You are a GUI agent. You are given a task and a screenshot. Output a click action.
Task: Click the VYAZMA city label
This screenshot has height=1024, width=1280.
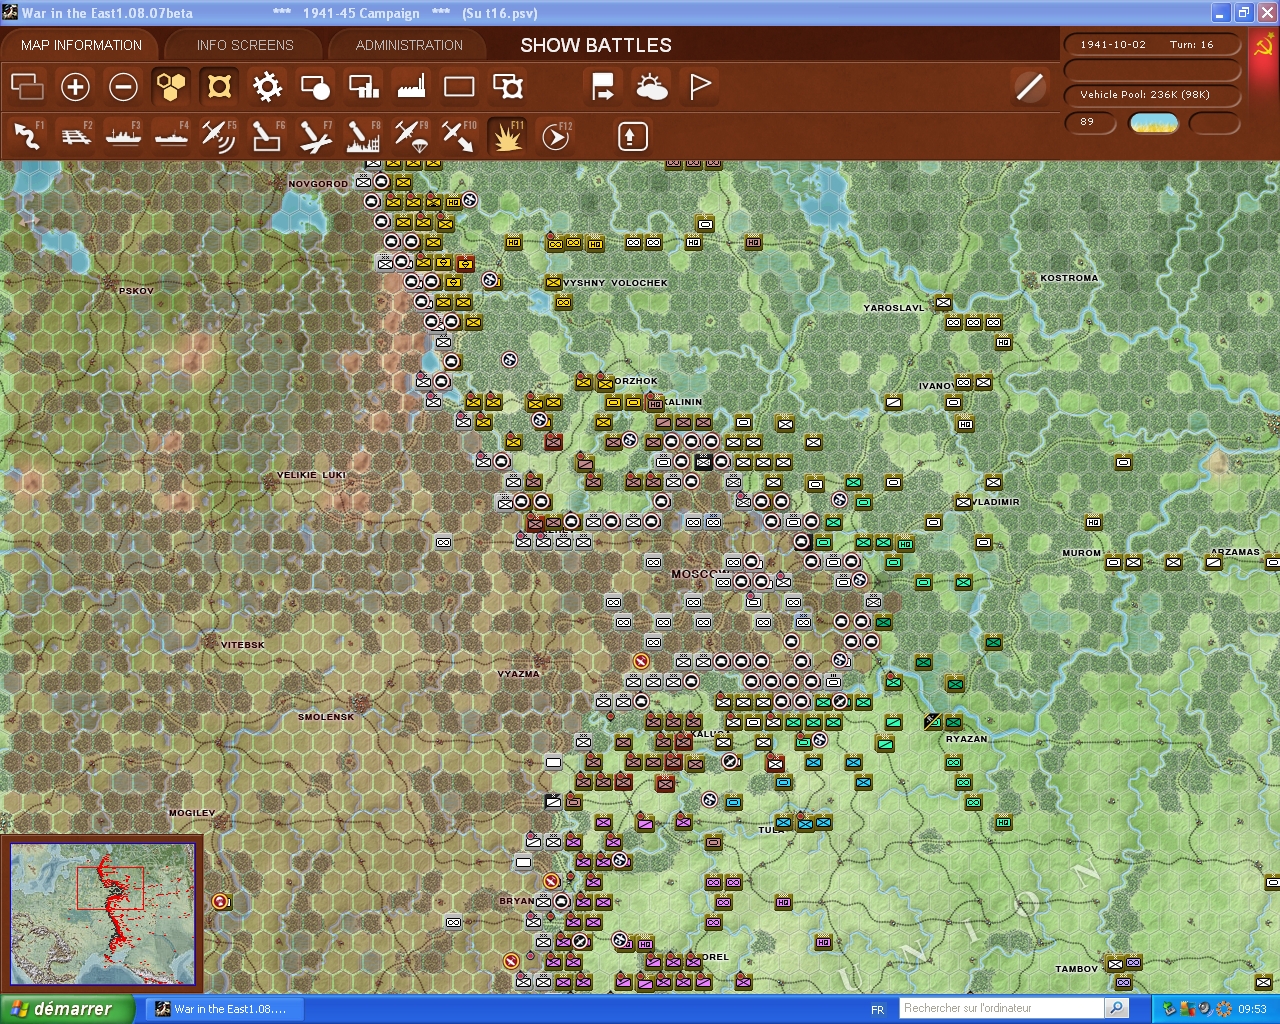pos(518,674)
